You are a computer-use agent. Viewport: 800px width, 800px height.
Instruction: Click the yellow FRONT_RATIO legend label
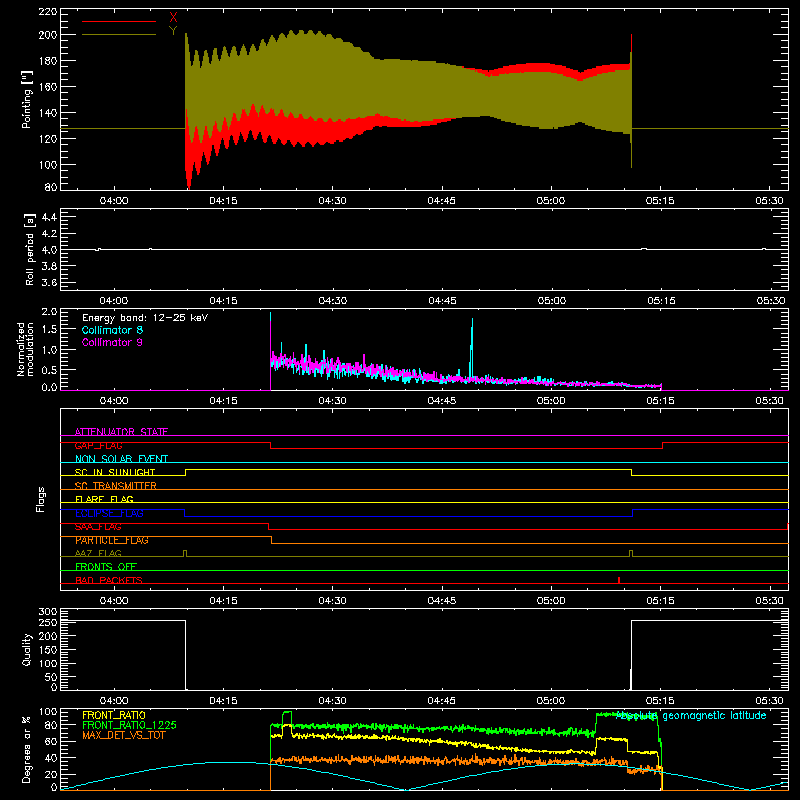coord(114,715)
